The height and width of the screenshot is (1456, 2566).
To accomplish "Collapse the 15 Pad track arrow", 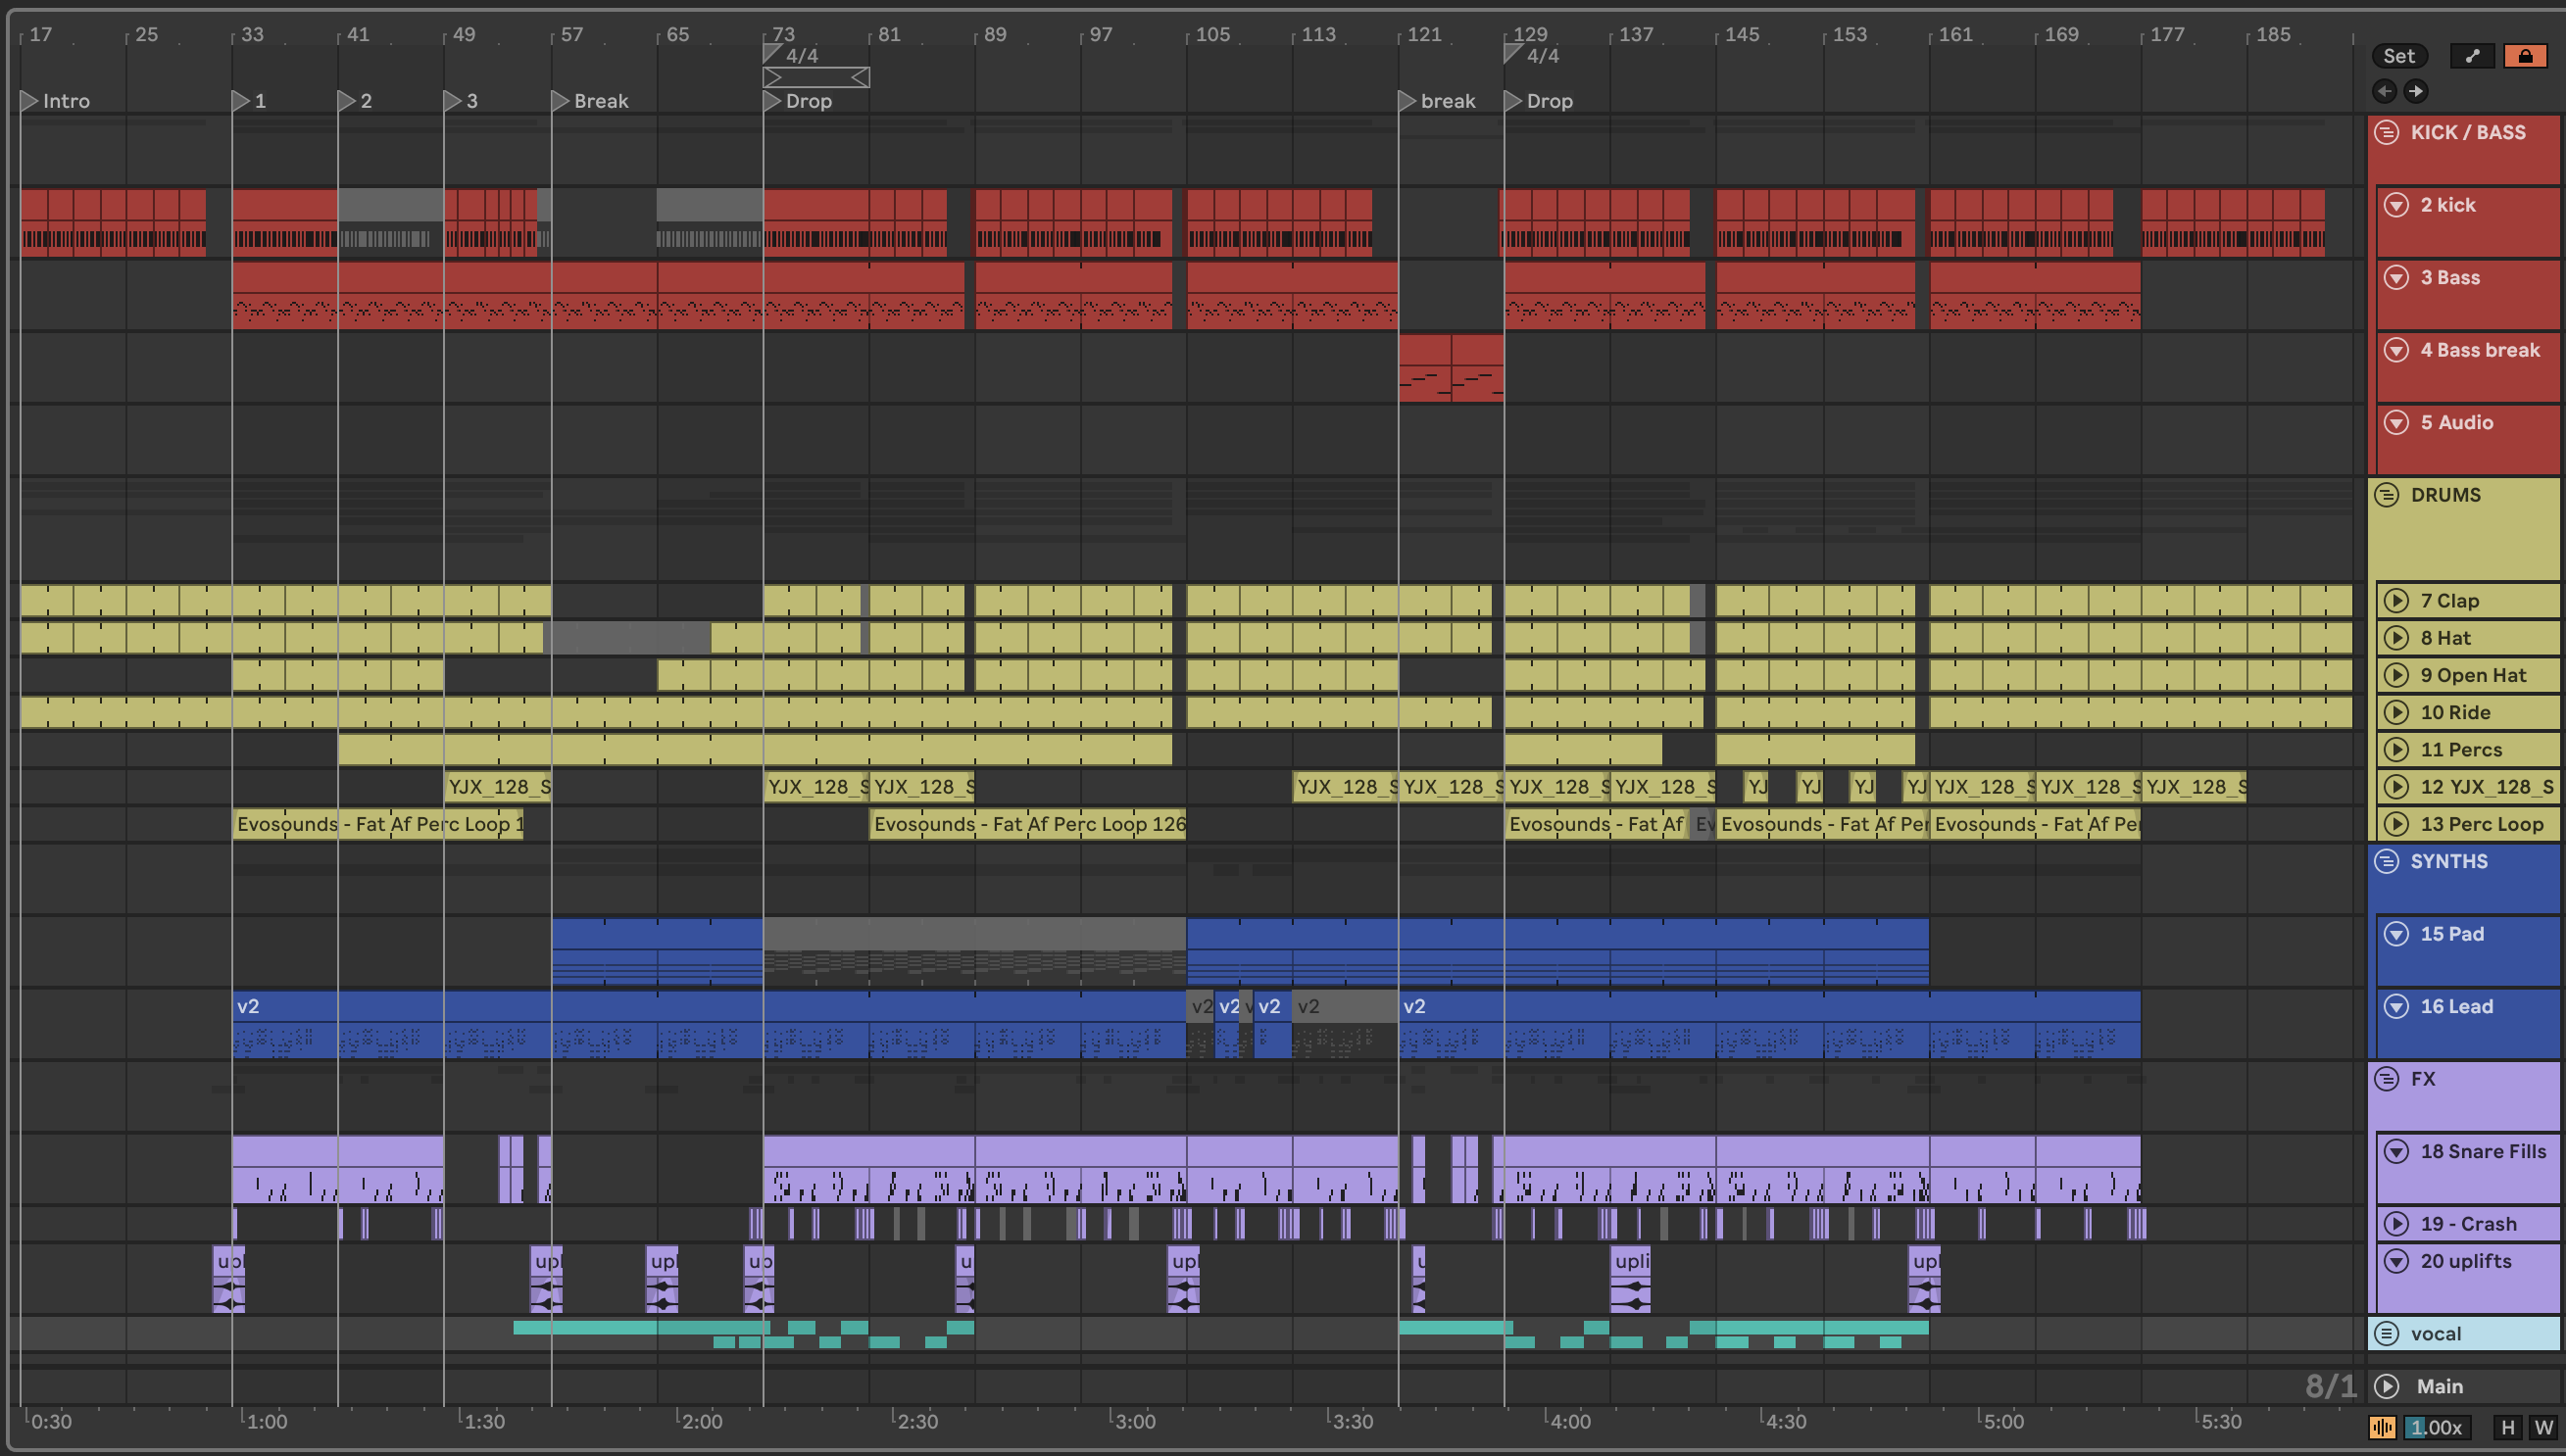I will (2396, 933).
